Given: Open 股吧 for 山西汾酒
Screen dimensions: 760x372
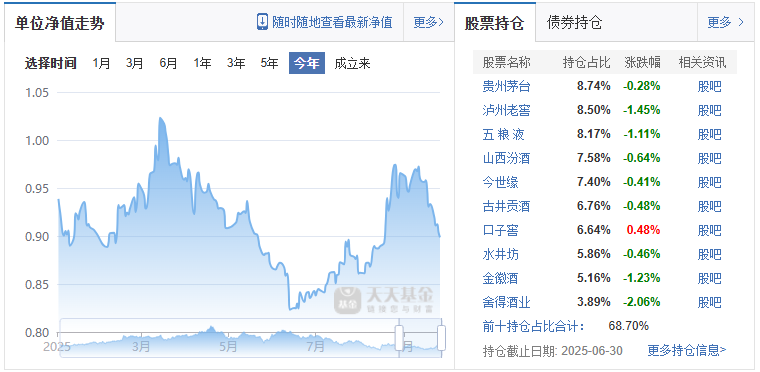Looking at the screenshot, I should coord(710,158).
